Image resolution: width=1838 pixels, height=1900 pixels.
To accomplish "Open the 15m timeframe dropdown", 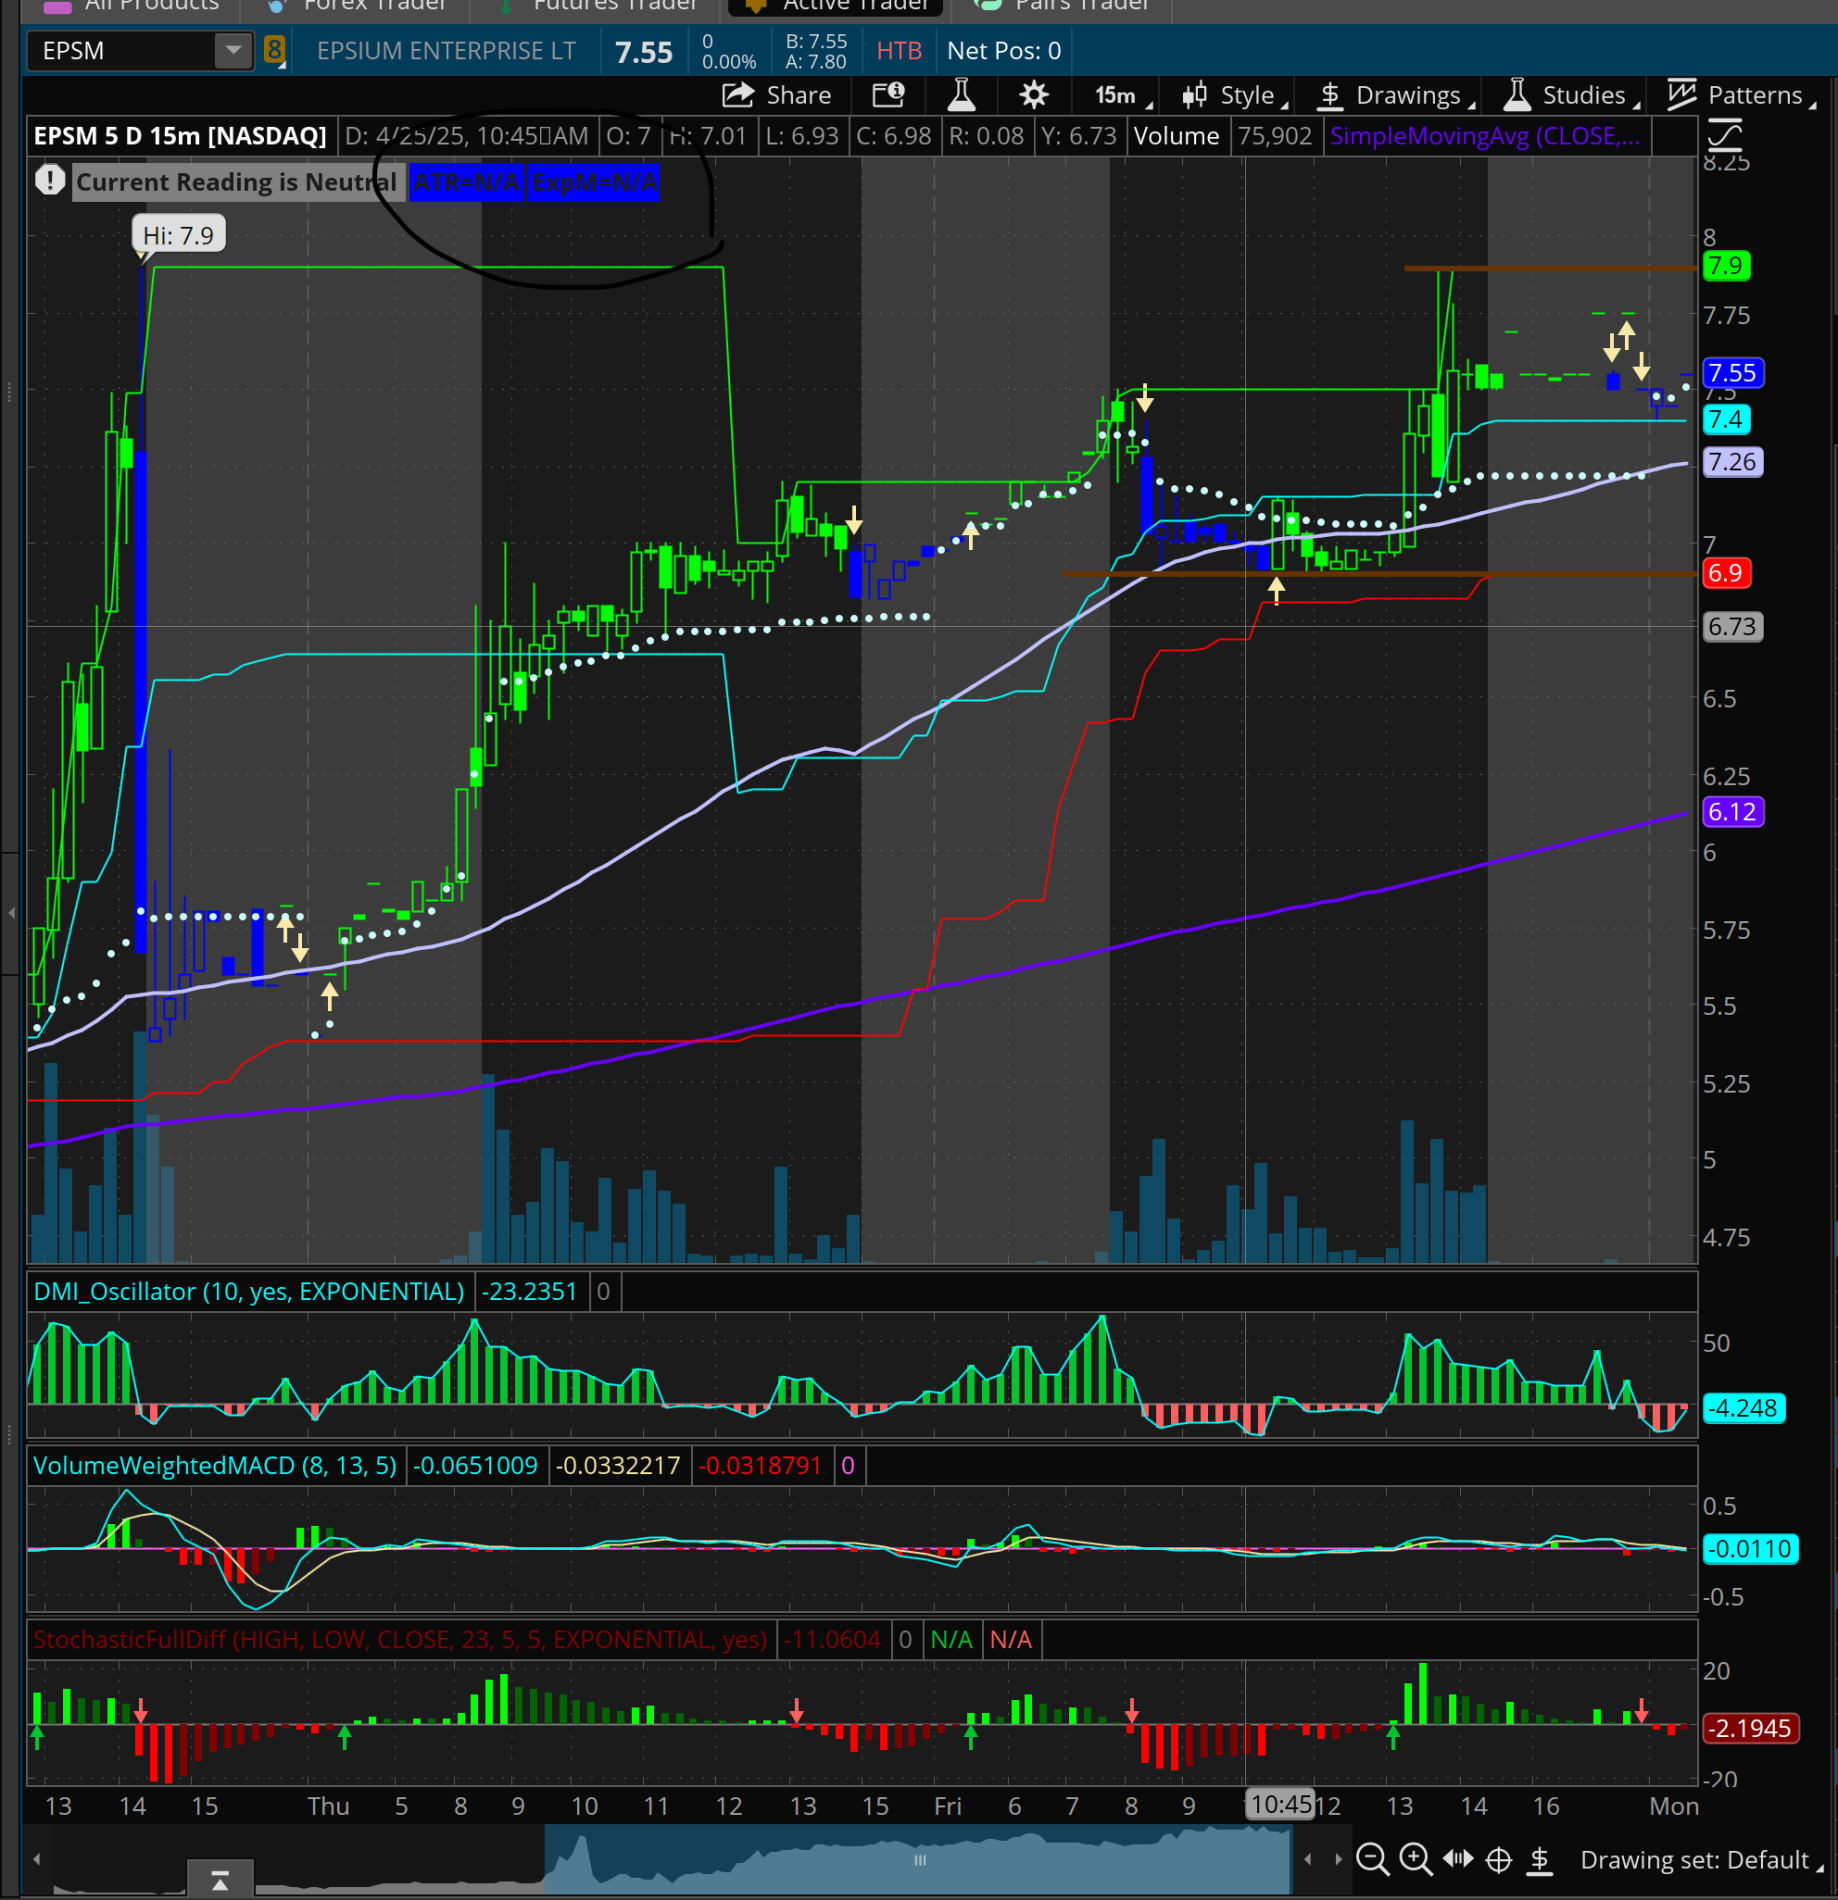I will tap(1121, 96).
